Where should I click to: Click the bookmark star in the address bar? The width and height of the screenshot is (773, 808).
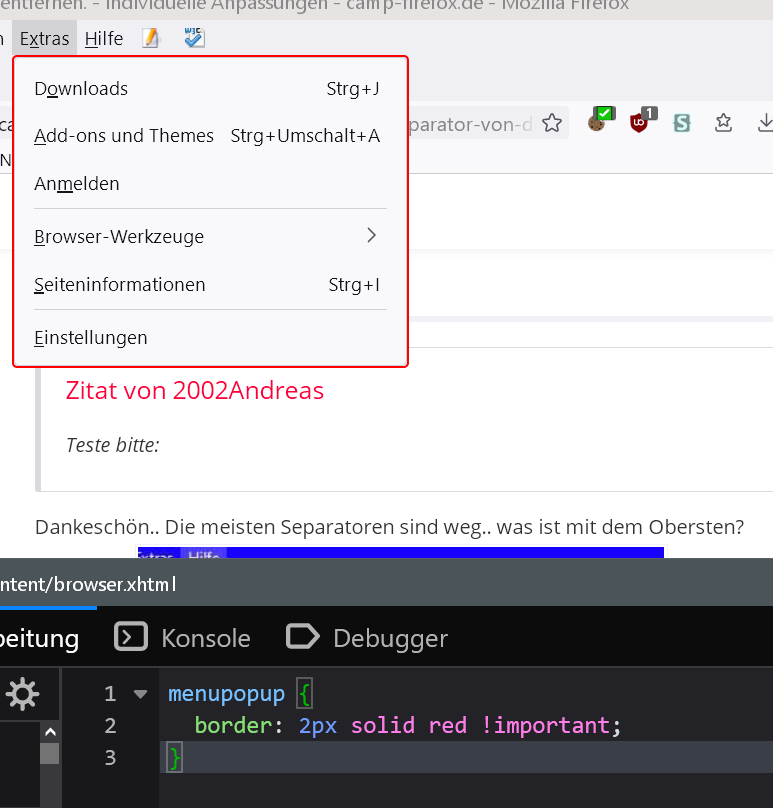(552, 123)
